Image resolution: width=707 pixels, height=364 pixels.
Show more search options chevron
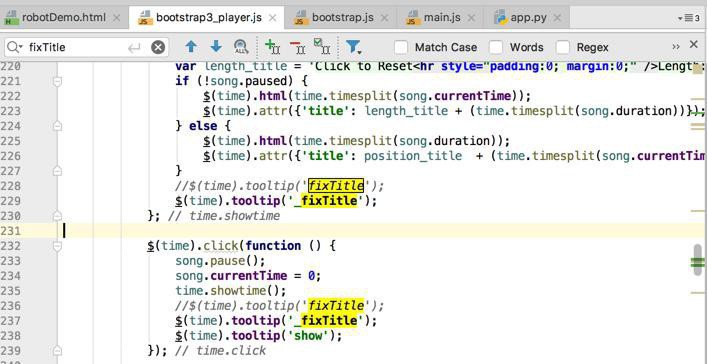[676, 47]
